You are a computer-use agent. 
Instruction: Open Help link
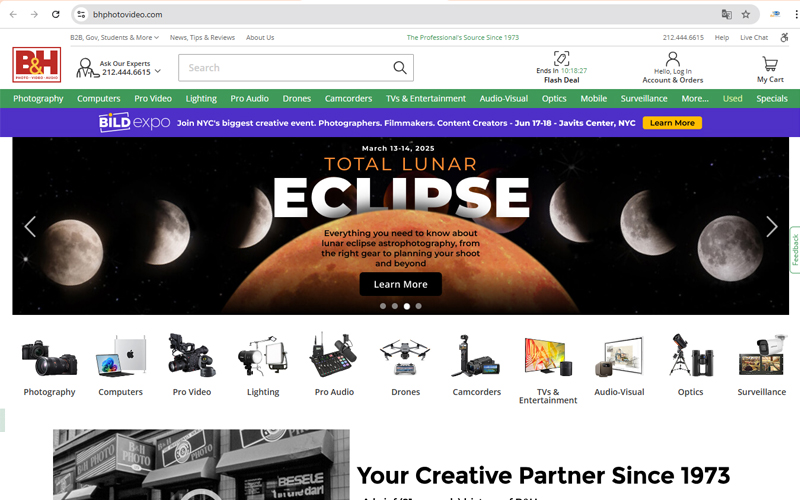tap(721, 37)
